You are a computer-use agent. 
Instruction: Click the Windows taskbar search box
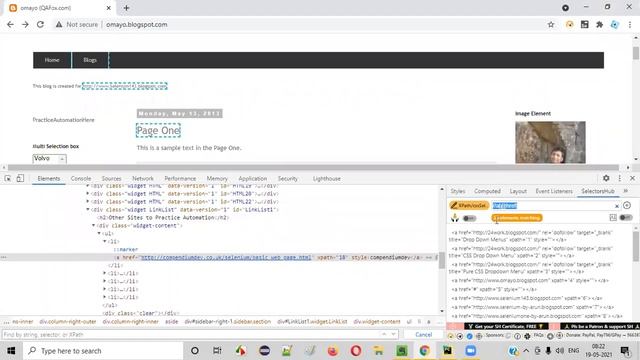tap(103, 351)
